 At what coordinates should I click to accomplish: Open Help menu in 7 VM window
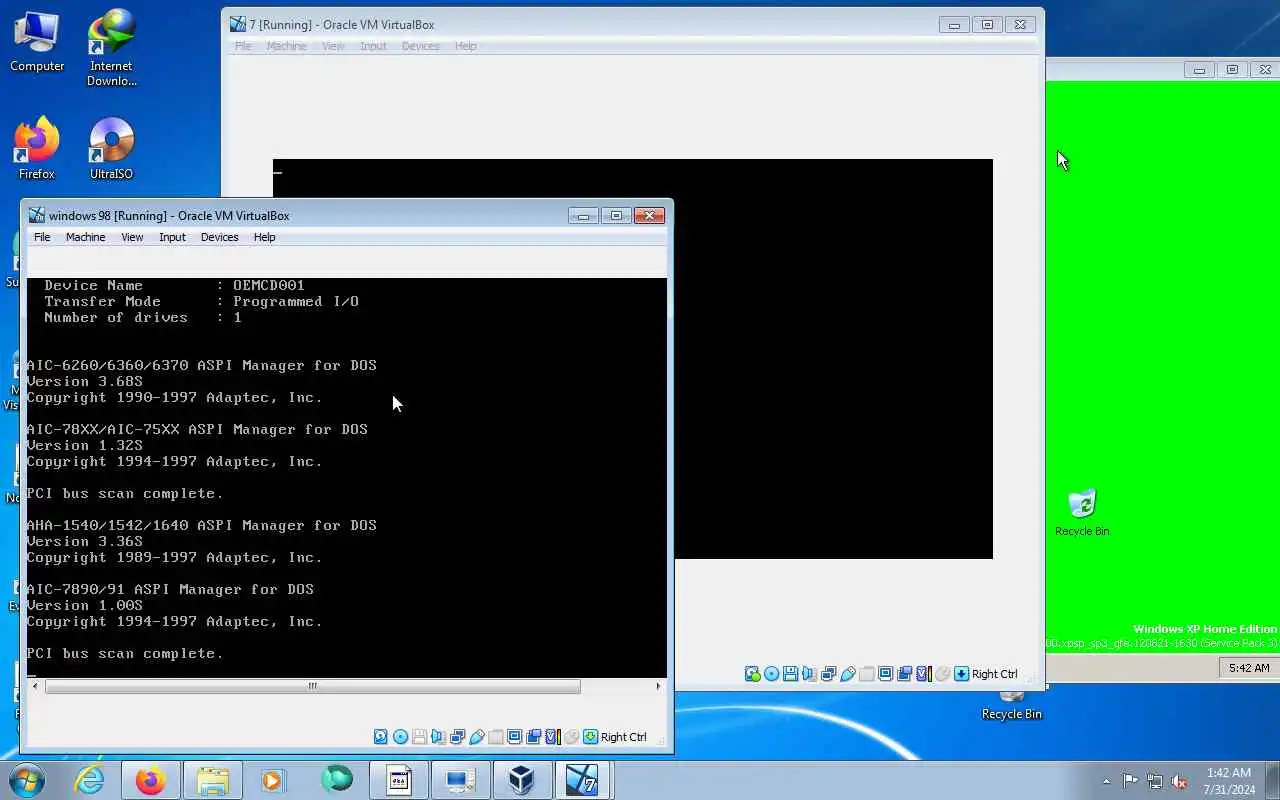(x=465, y=46)
